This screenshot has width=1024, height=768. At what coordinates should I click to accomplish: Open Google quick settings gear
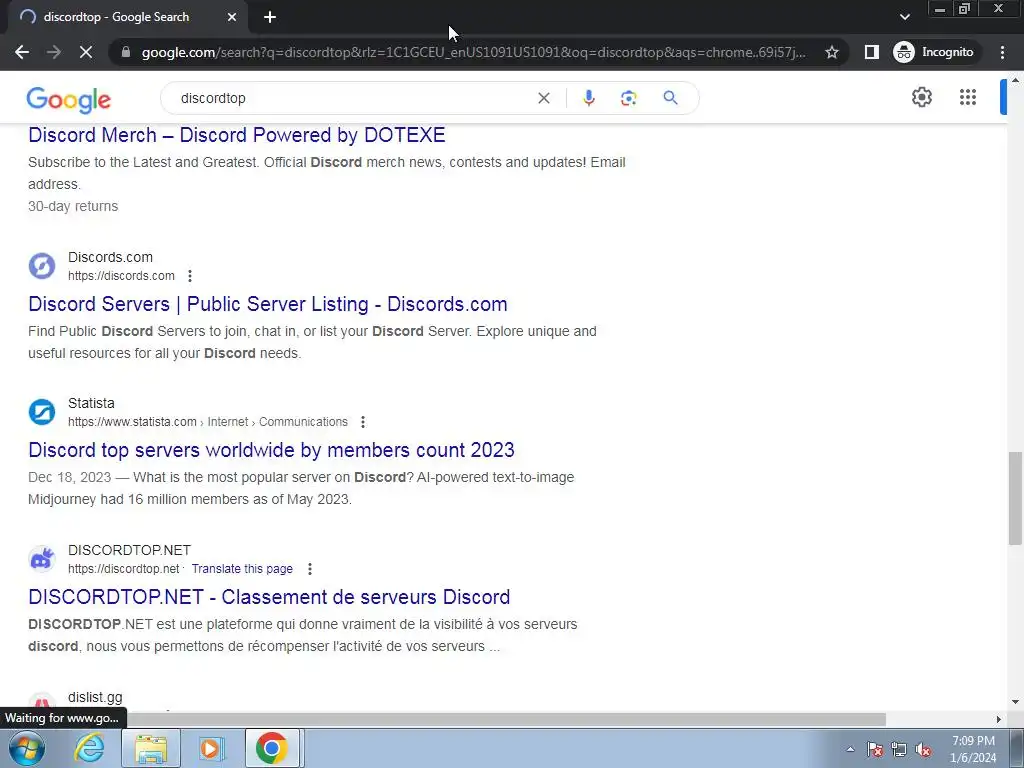(x=921, y=97)
